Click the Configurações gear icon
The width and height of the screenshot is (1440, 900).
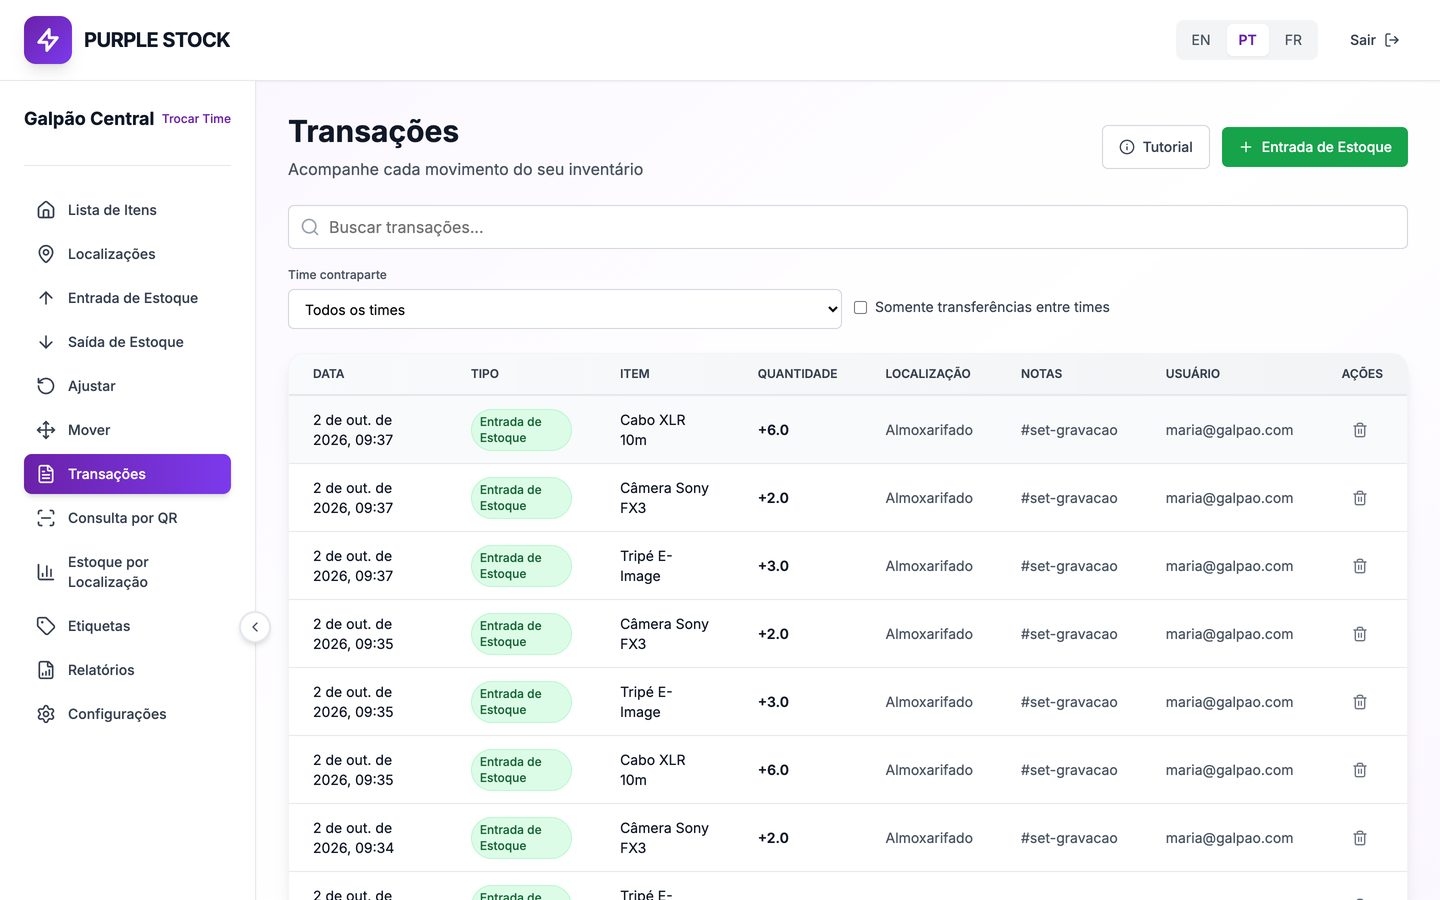pyautogui.click(x=46, y=714)
